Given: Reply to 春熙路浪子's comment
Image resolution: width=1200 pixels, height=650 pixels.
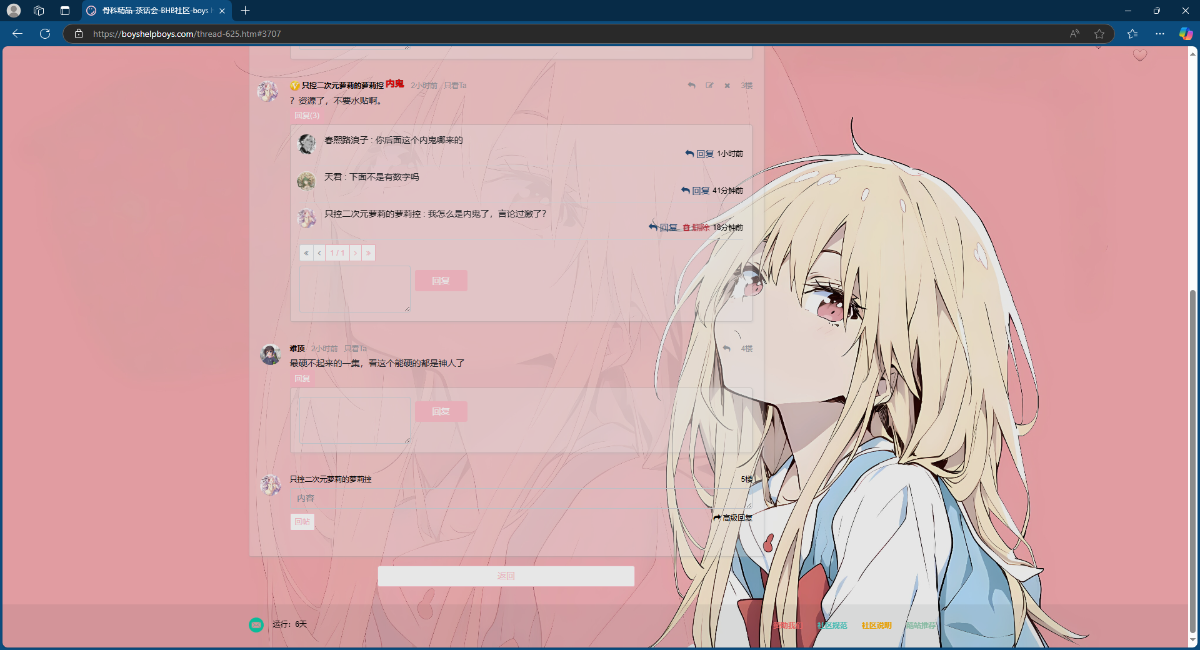Looking at the screenshot, I should 700,154.
